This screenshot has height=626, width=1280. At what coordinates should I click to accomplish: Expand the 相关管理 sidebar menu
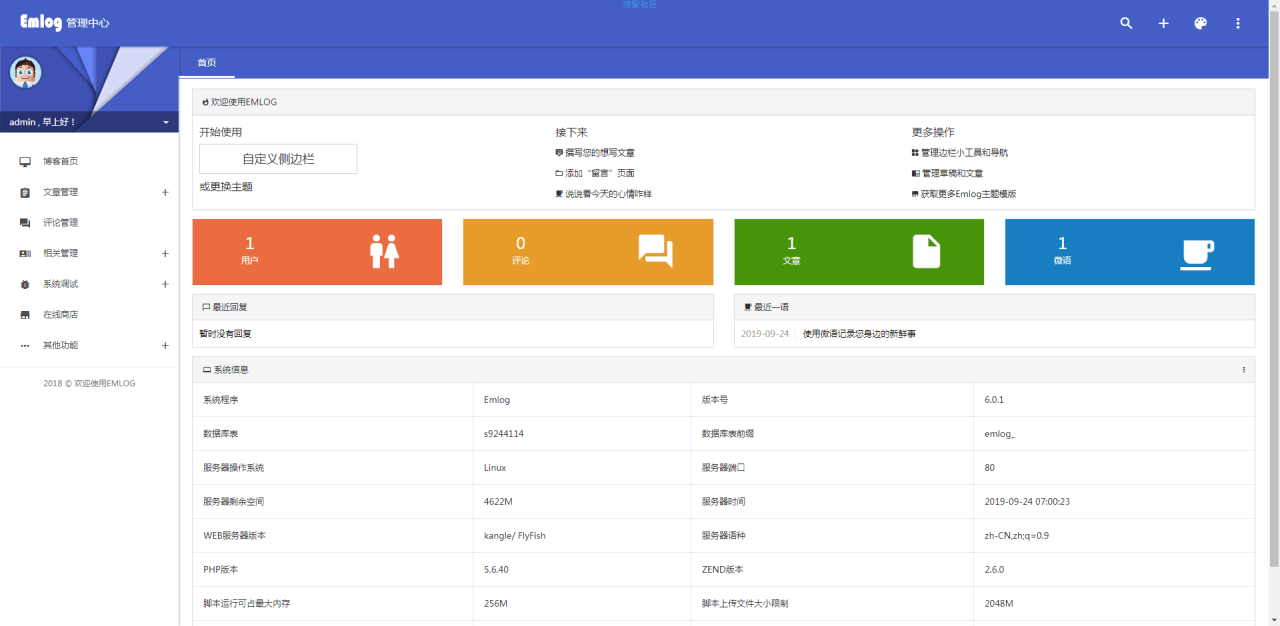(165, 254)
